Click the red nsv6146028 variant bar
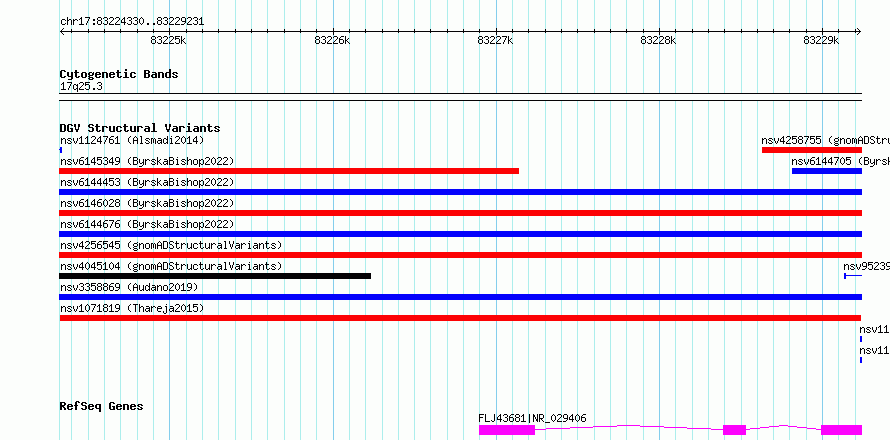Viewport: 890px width, 440px height. coord(461,213)
